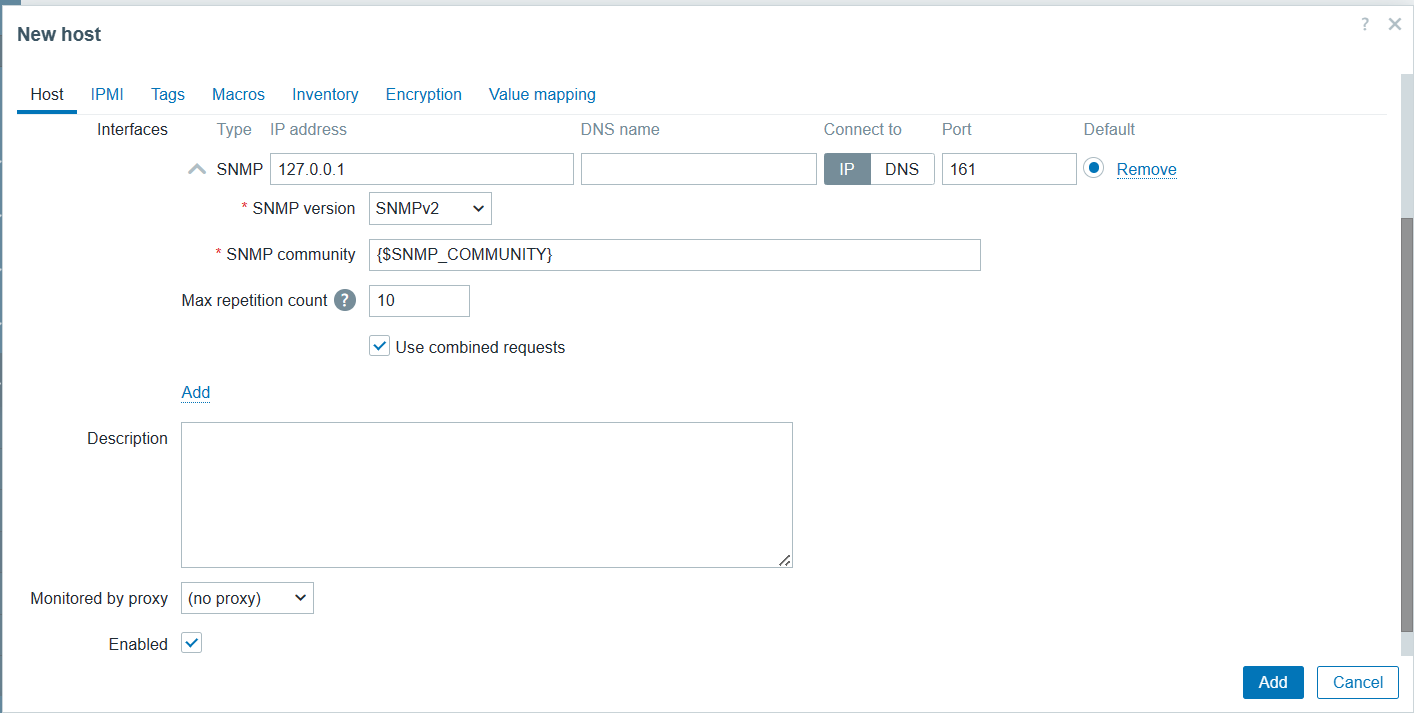Click the Add button to create host
The width and height of the screenshot is (1414, 713).
click(1272, 682)
